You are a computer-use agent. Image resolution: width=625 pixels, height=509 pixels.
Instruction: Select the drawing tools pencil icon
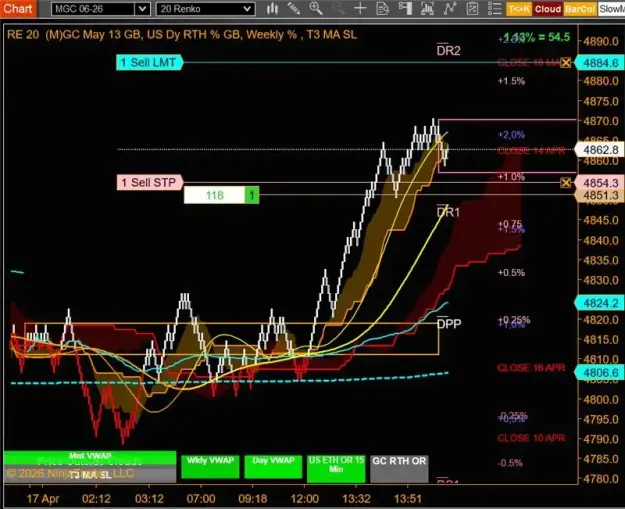point(294,8)
